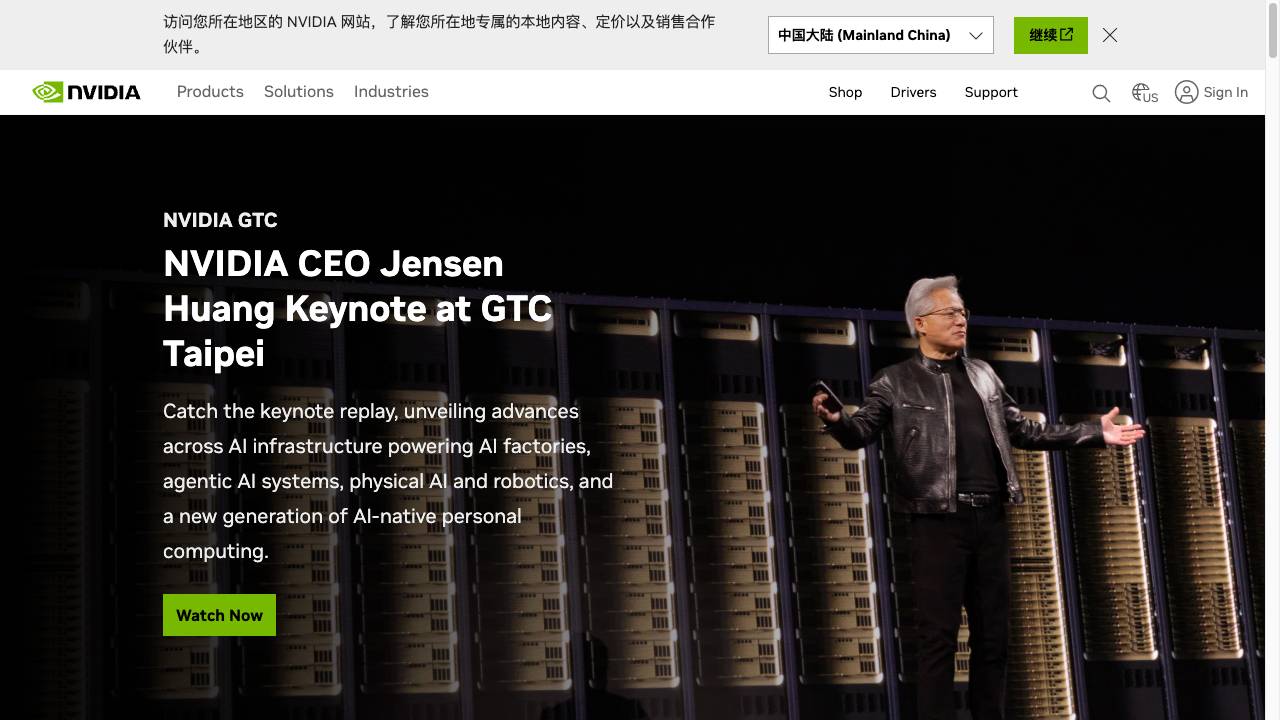Go to the Shop link
This screenshot has height=720, width=1280.
845,92
